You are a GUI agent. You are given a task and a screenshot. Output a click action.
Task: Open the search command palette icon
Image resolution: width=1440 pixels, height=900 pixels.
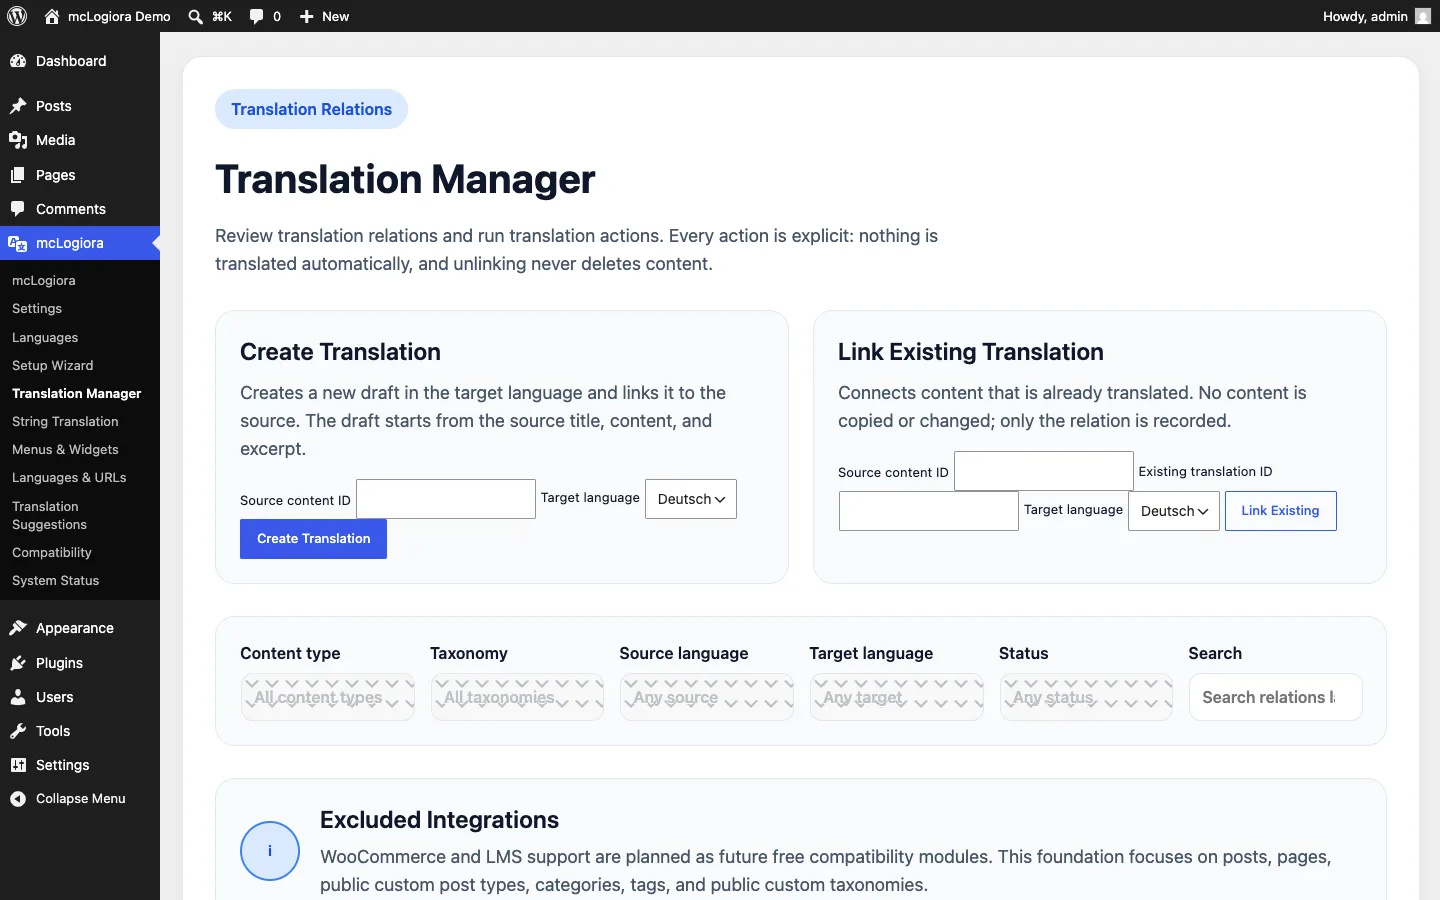196,16
